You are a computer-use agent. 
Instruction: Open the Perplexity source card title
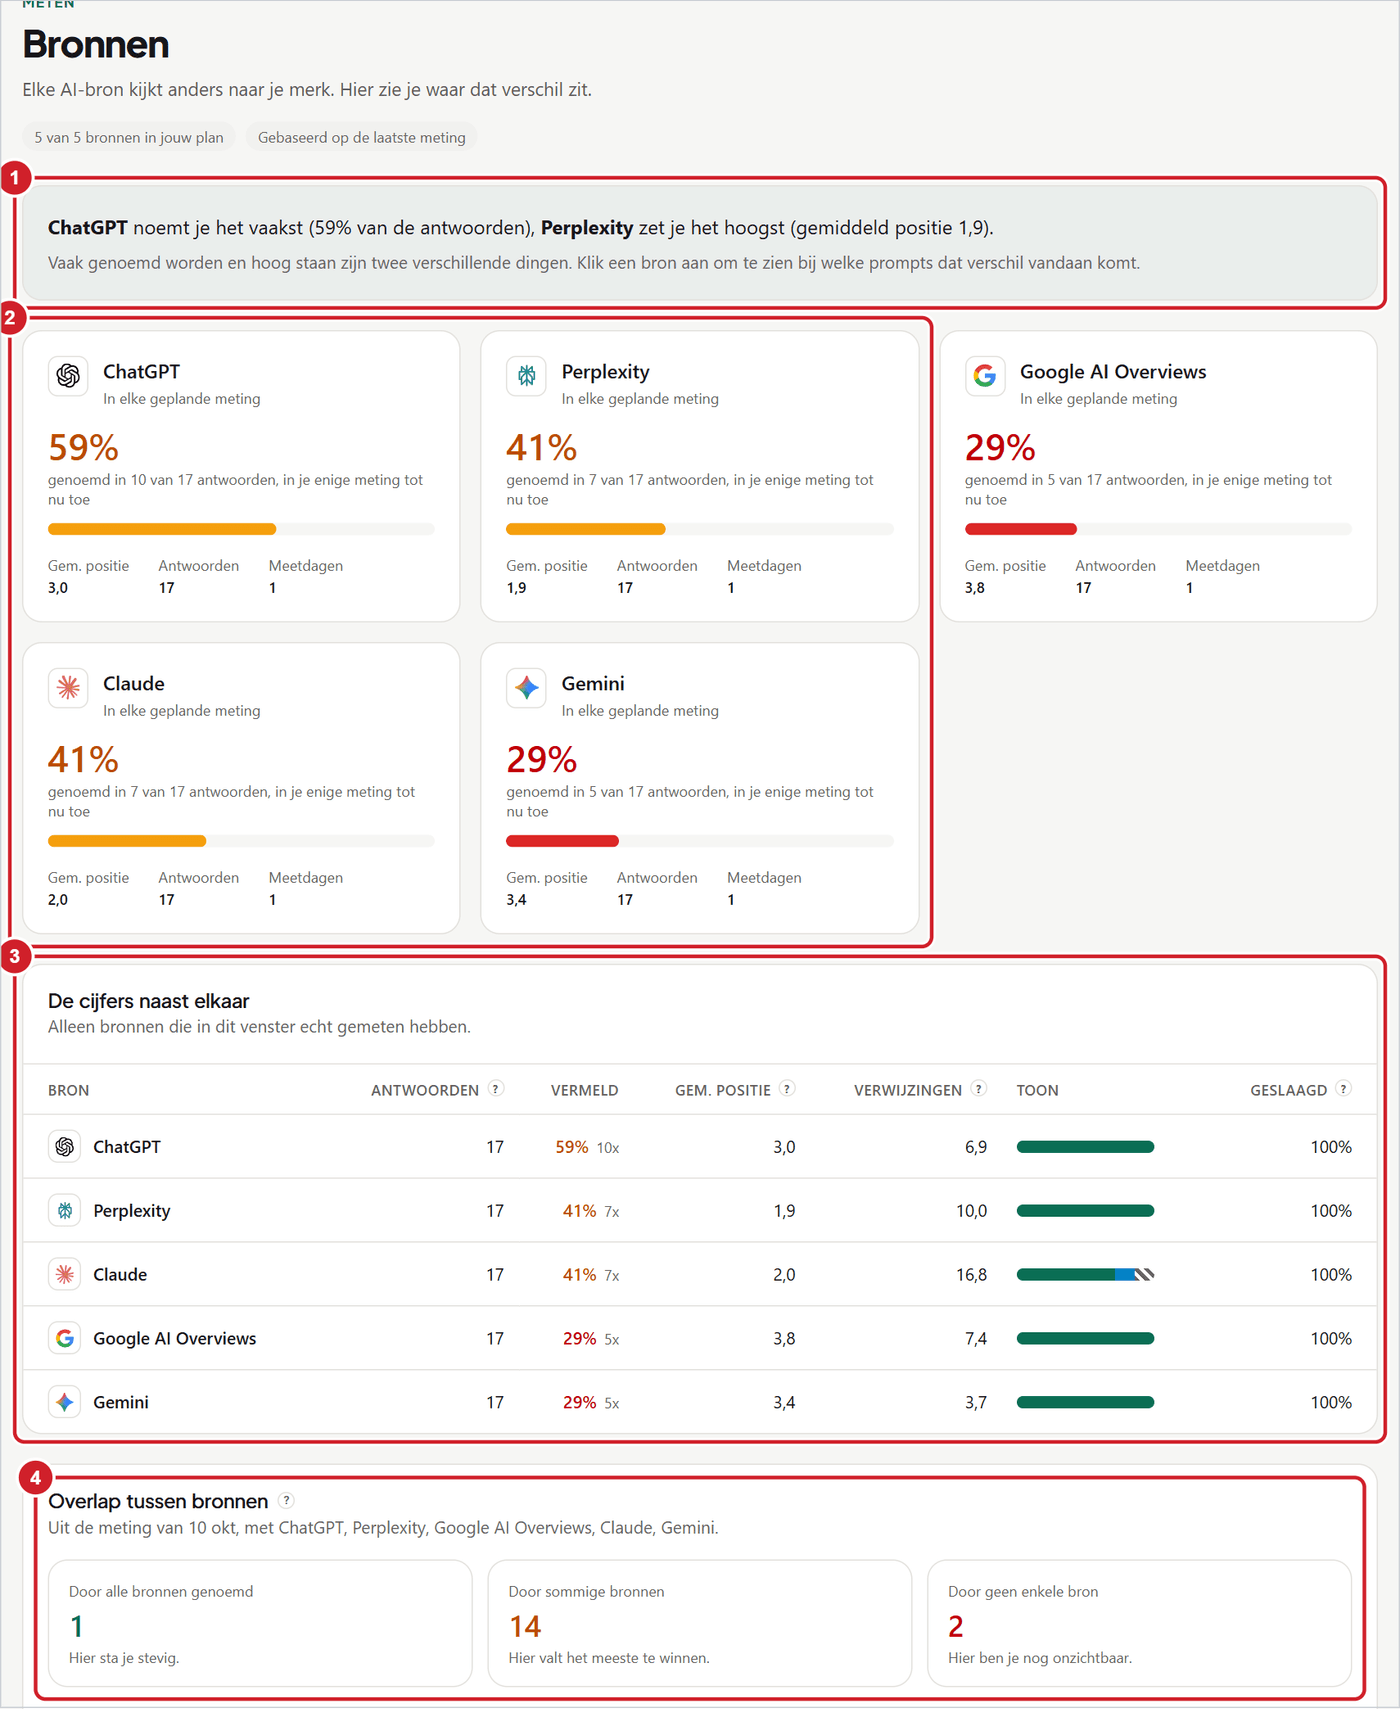tap(606, 372)
